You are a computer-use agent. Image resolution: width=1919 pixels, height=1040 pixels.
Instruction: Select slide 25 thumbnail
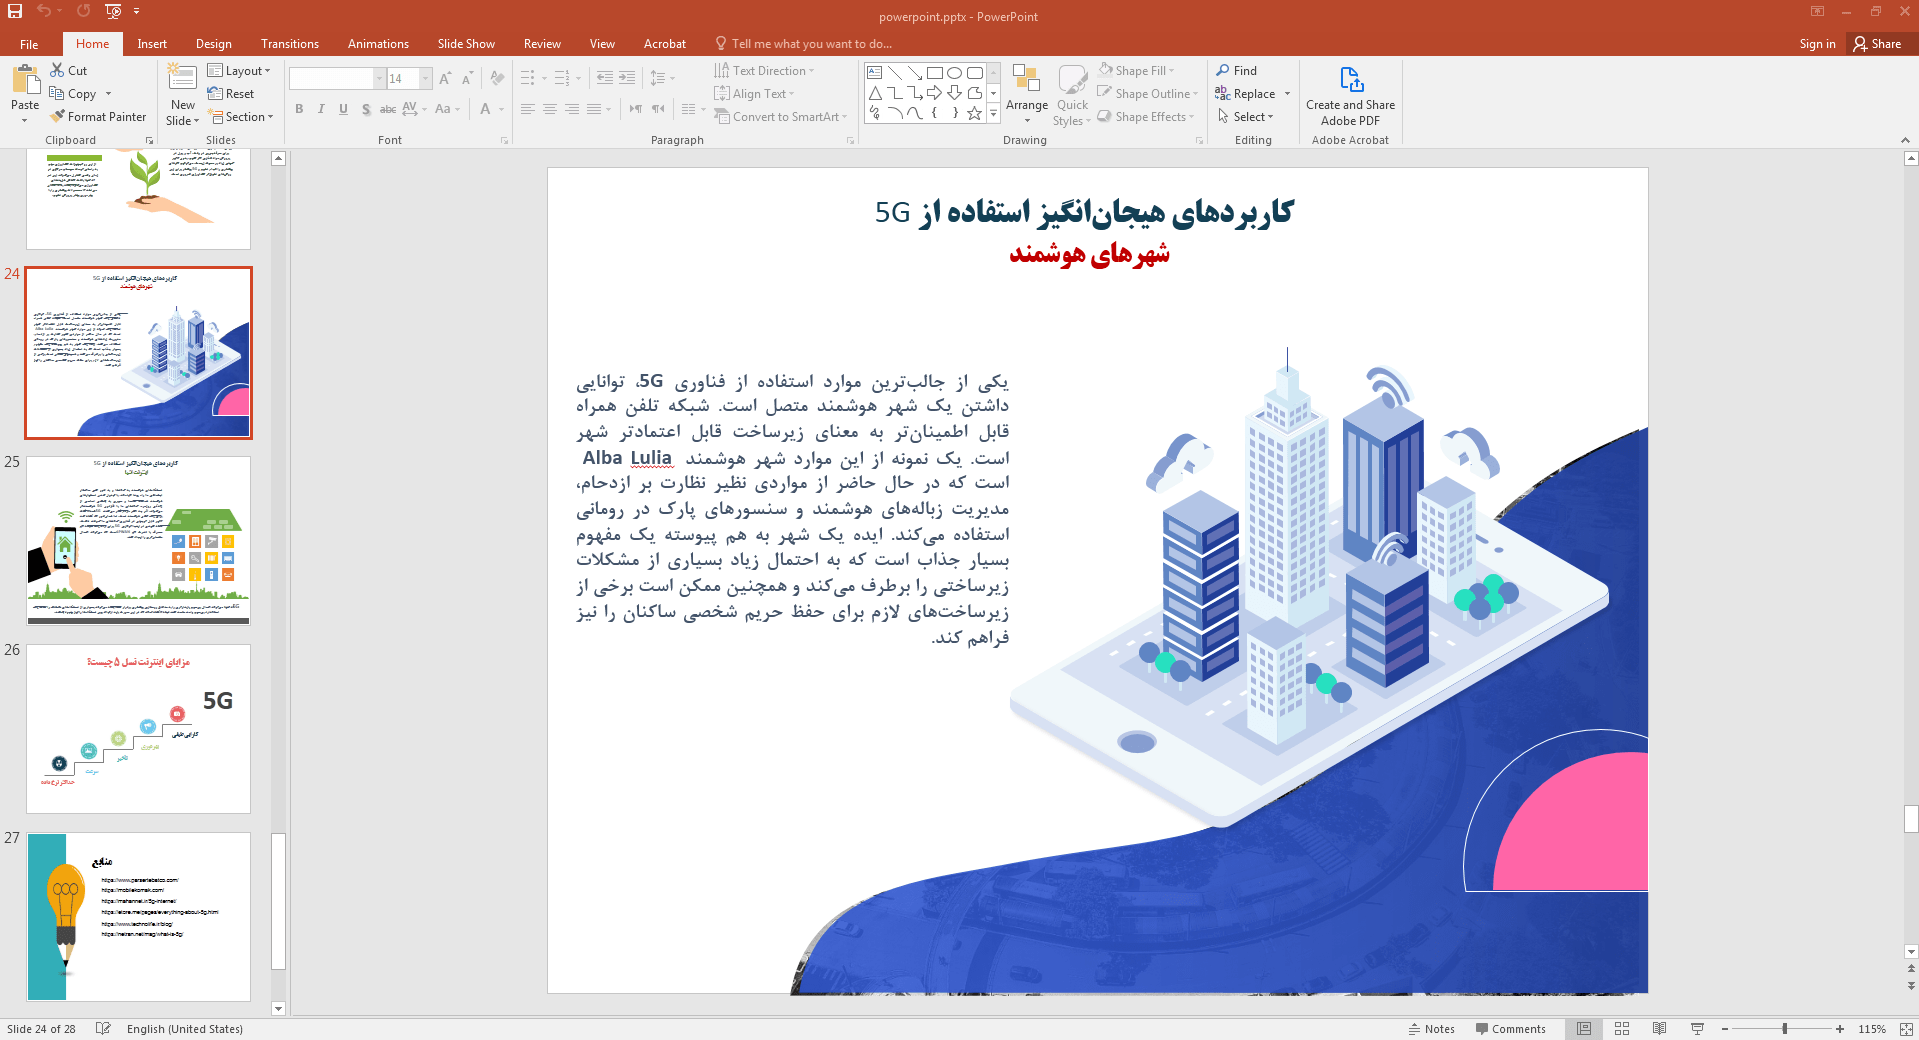tap(138, 541)
